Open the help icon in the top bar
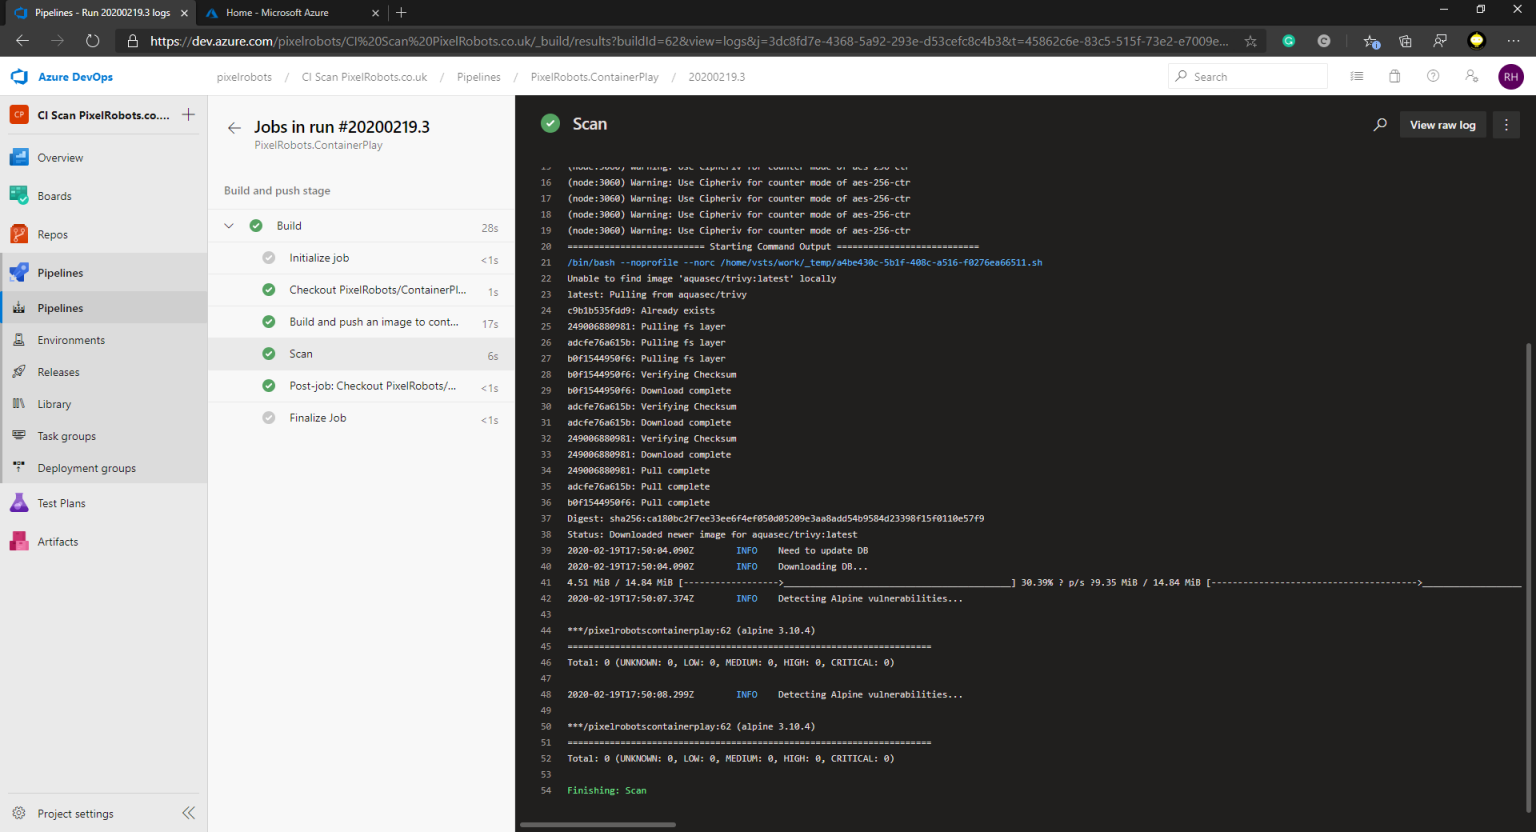Viewport: 1536px width, 832px height. click(1432, 76)
